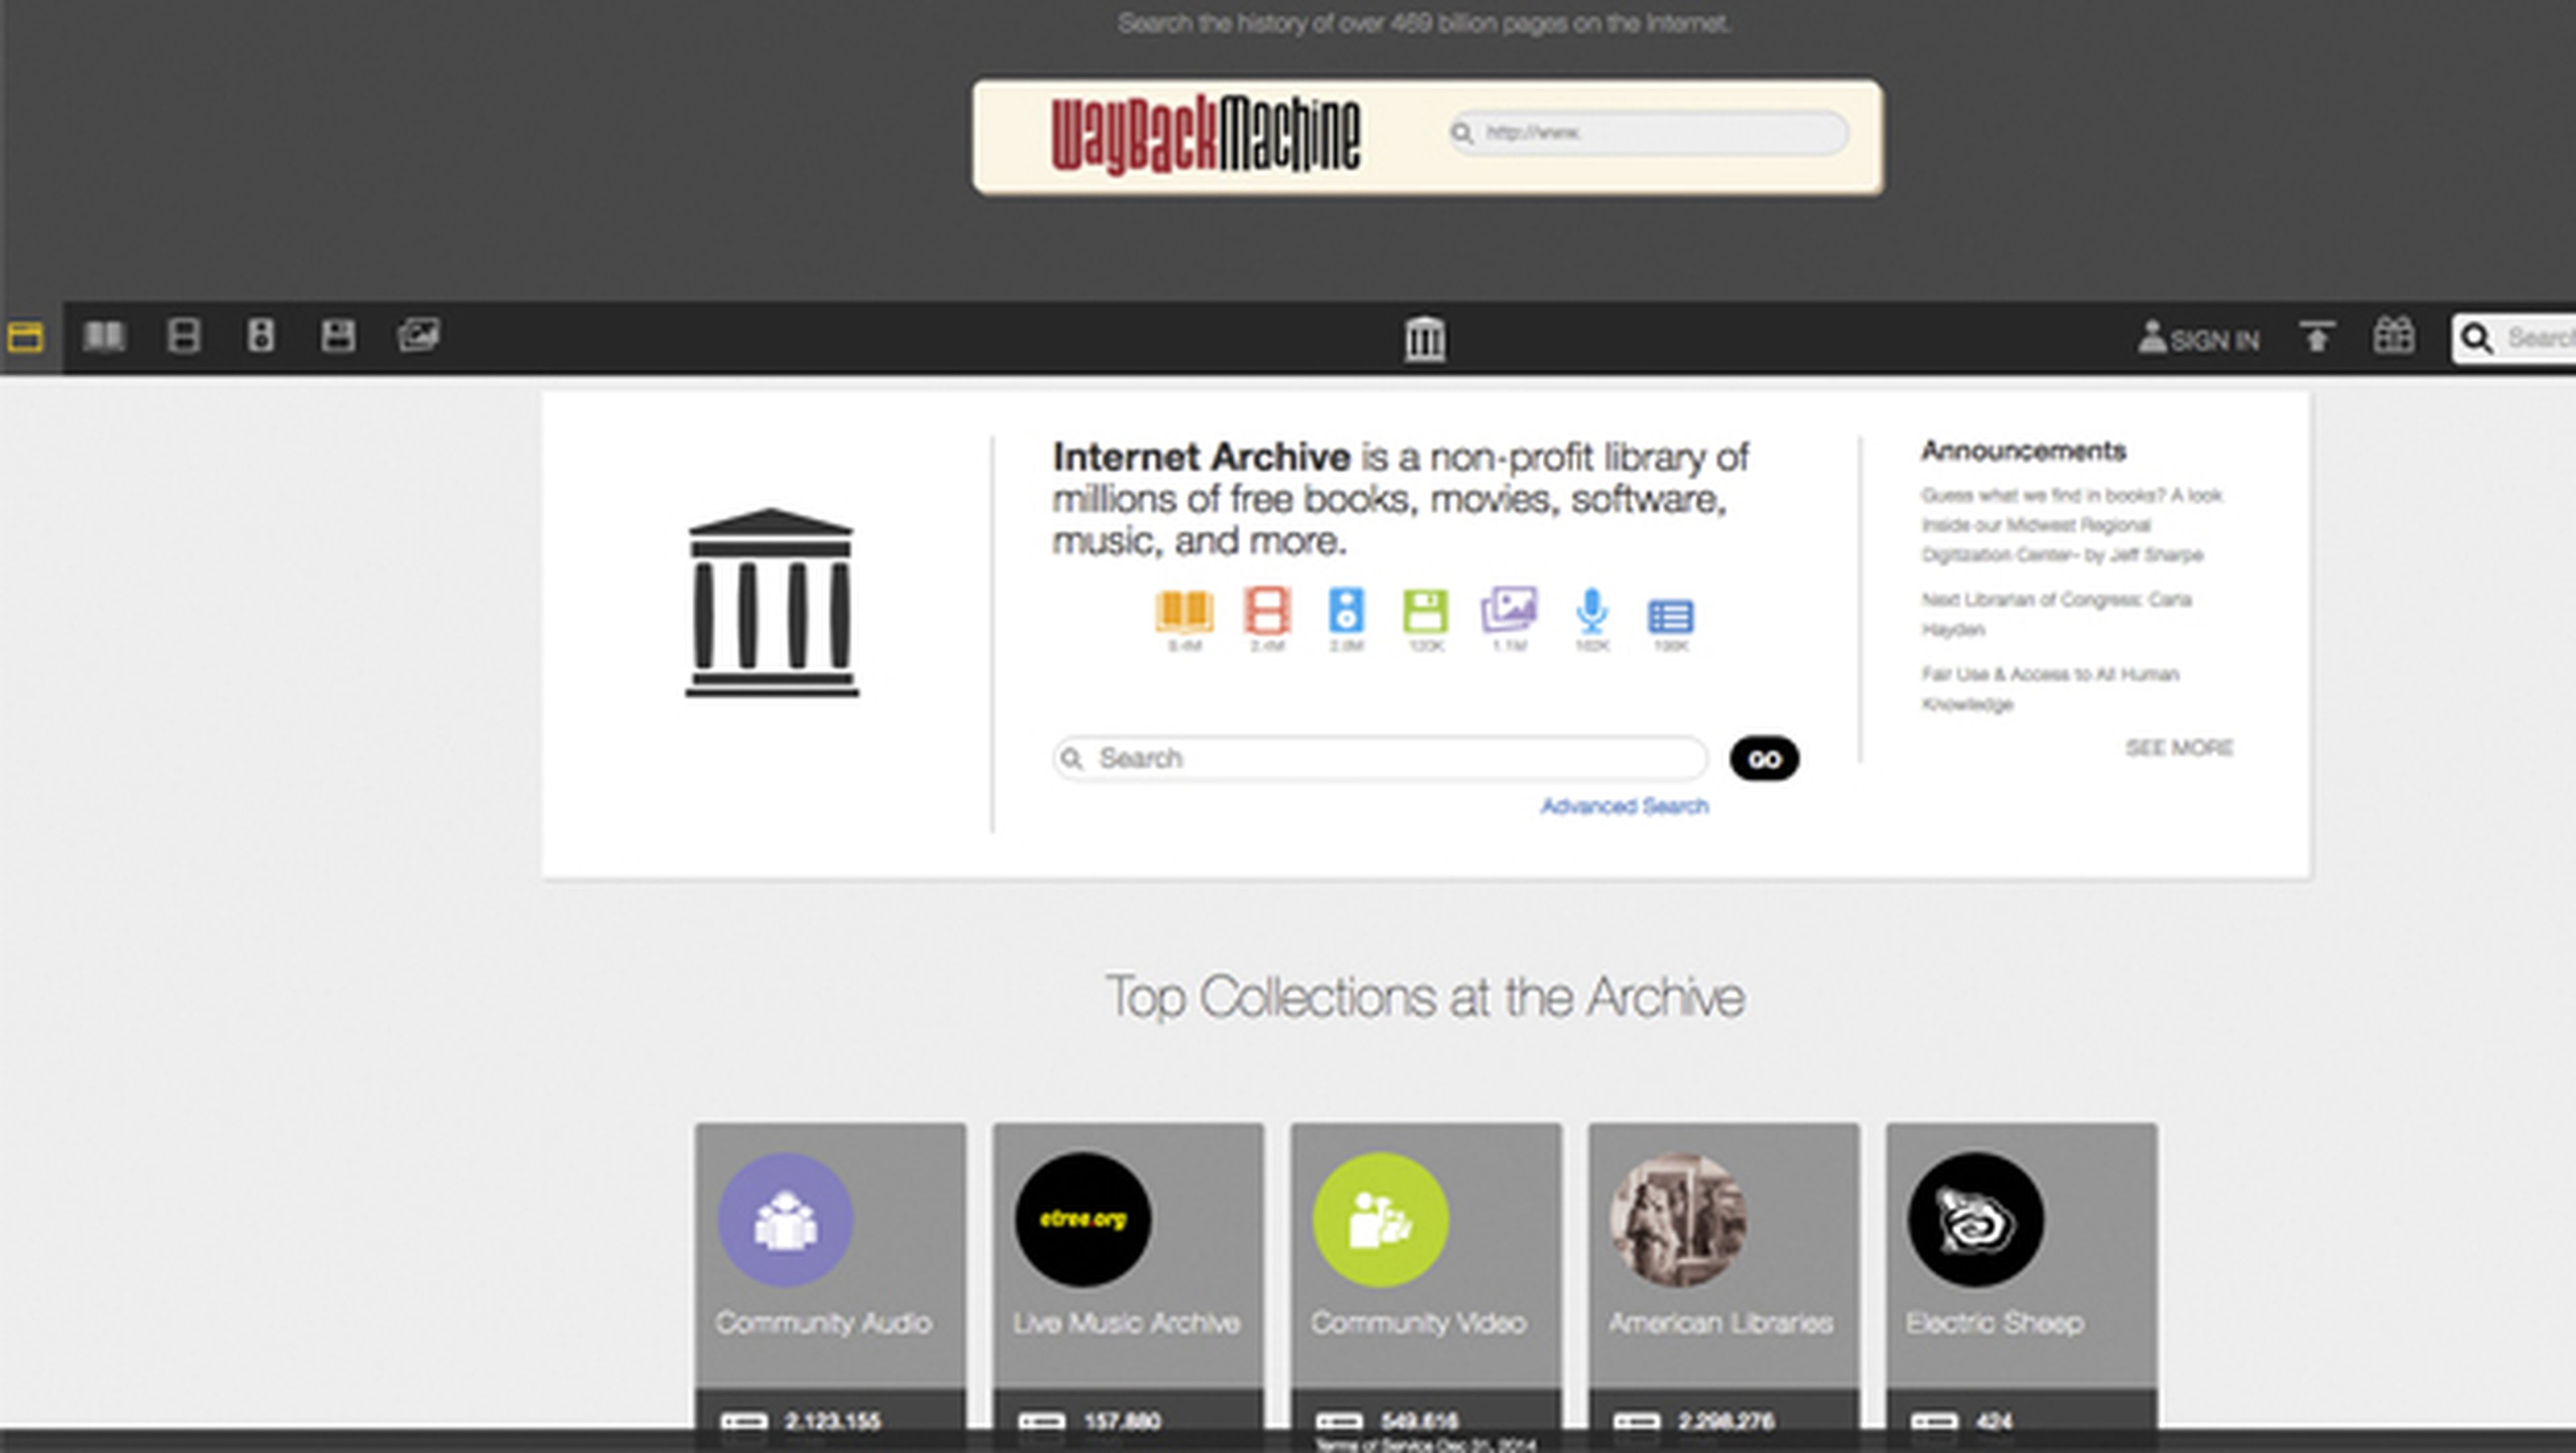Open the software floppy icon in navbar

click(x=338, y=335)
